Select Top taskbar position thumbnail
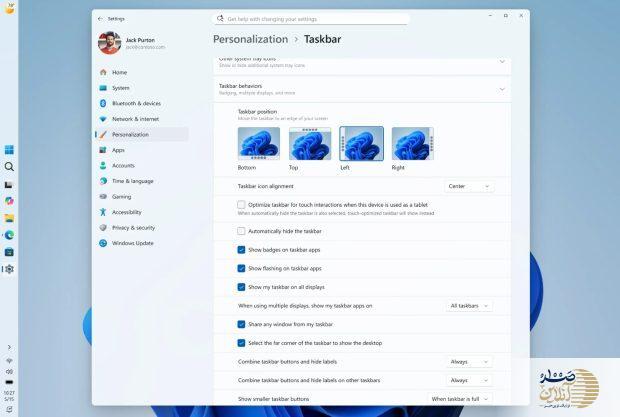Viewport: 620px width, 417px height. [x=310, y=143]
